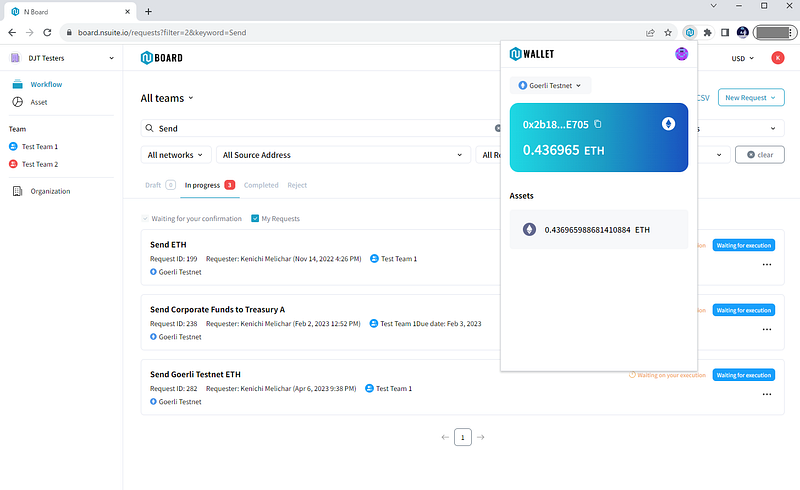The height and width of the screenshot is (490, 800).
Task: Copy the wallet address 0x2b18...E705
Action: (598, 124)
